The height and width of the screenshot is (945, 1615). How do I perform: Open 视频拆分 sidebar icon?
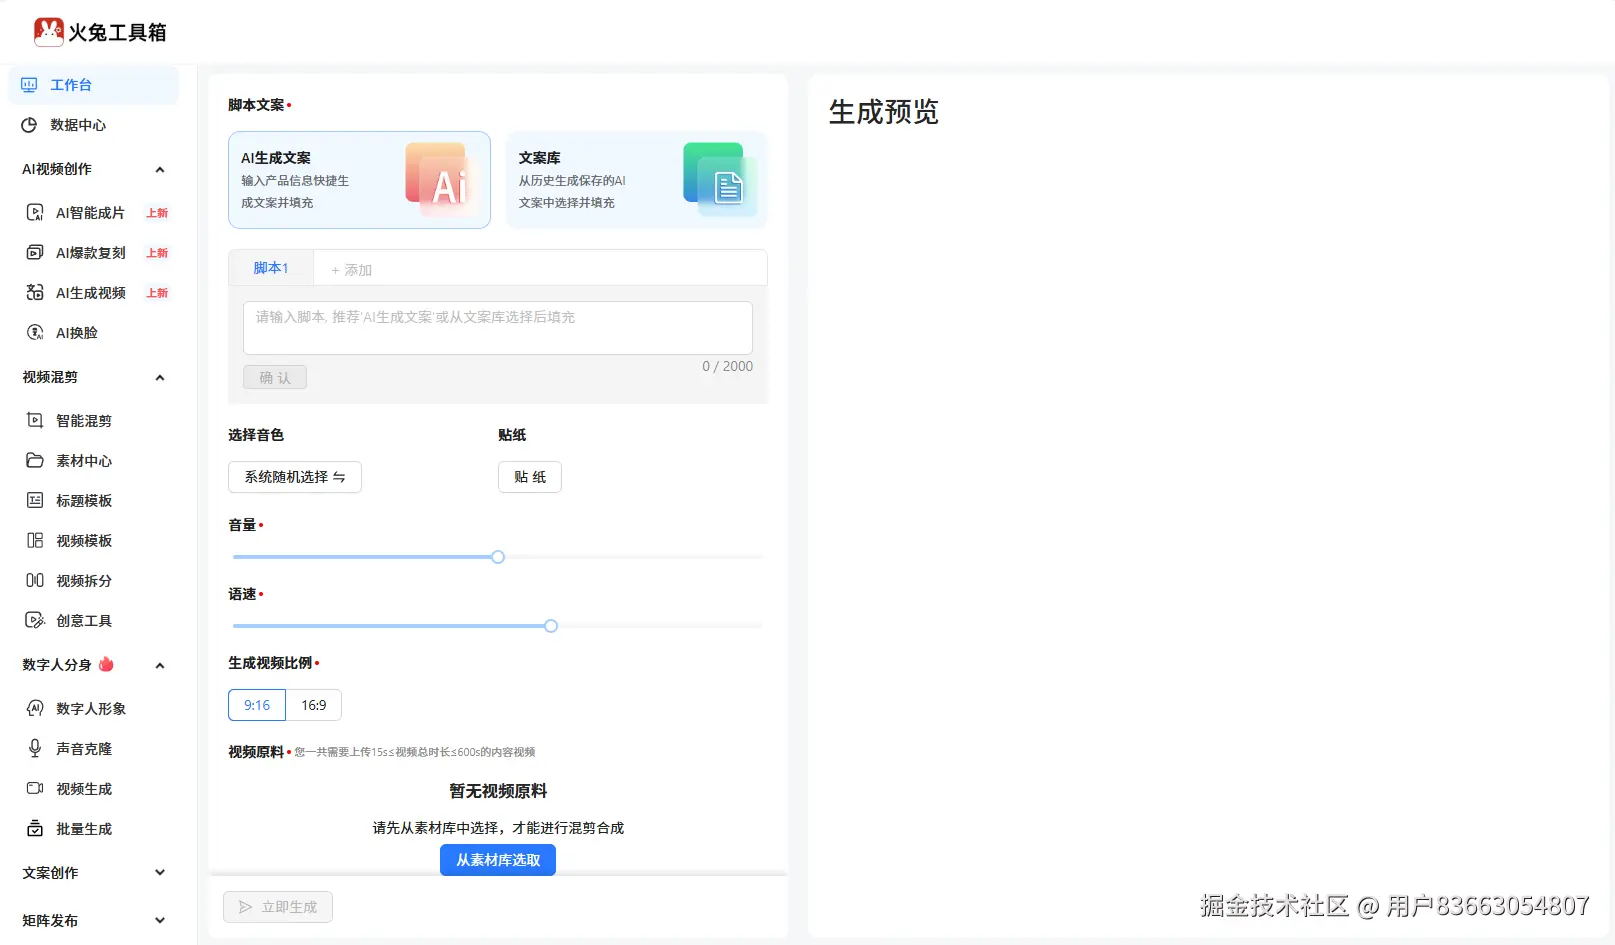(x=35, y=581)
